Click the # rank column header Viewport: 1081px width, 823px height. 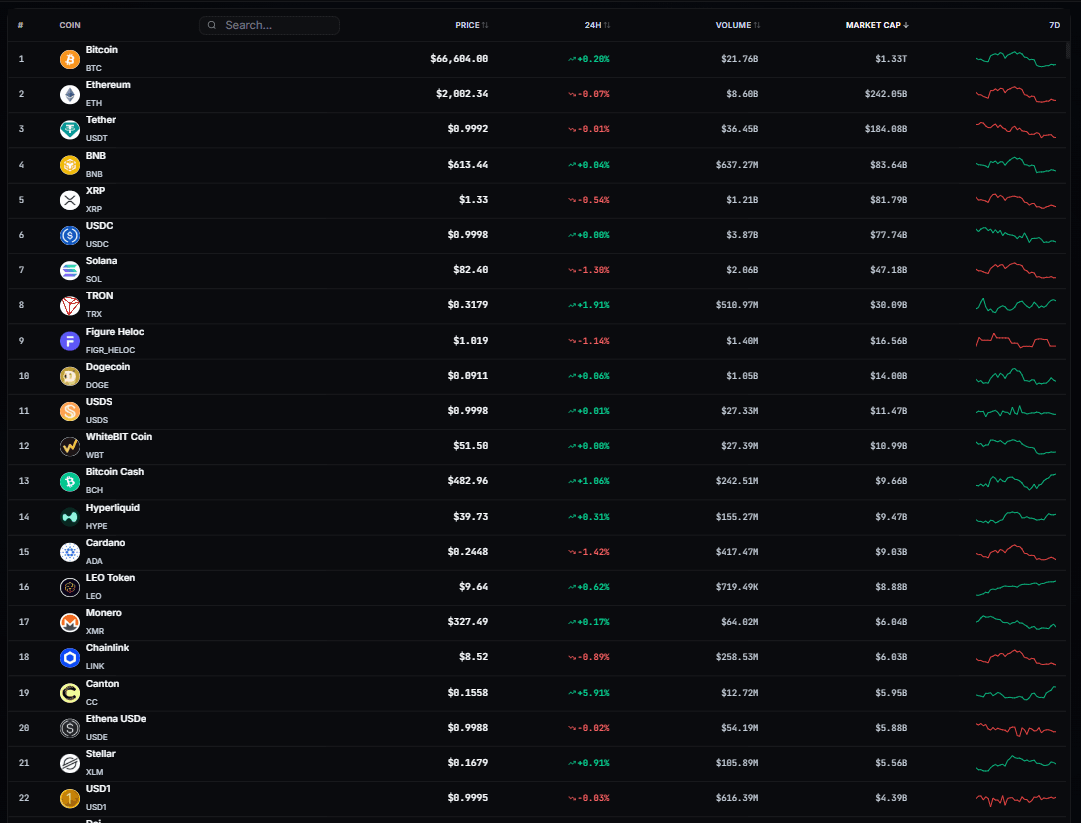[21, 26]
